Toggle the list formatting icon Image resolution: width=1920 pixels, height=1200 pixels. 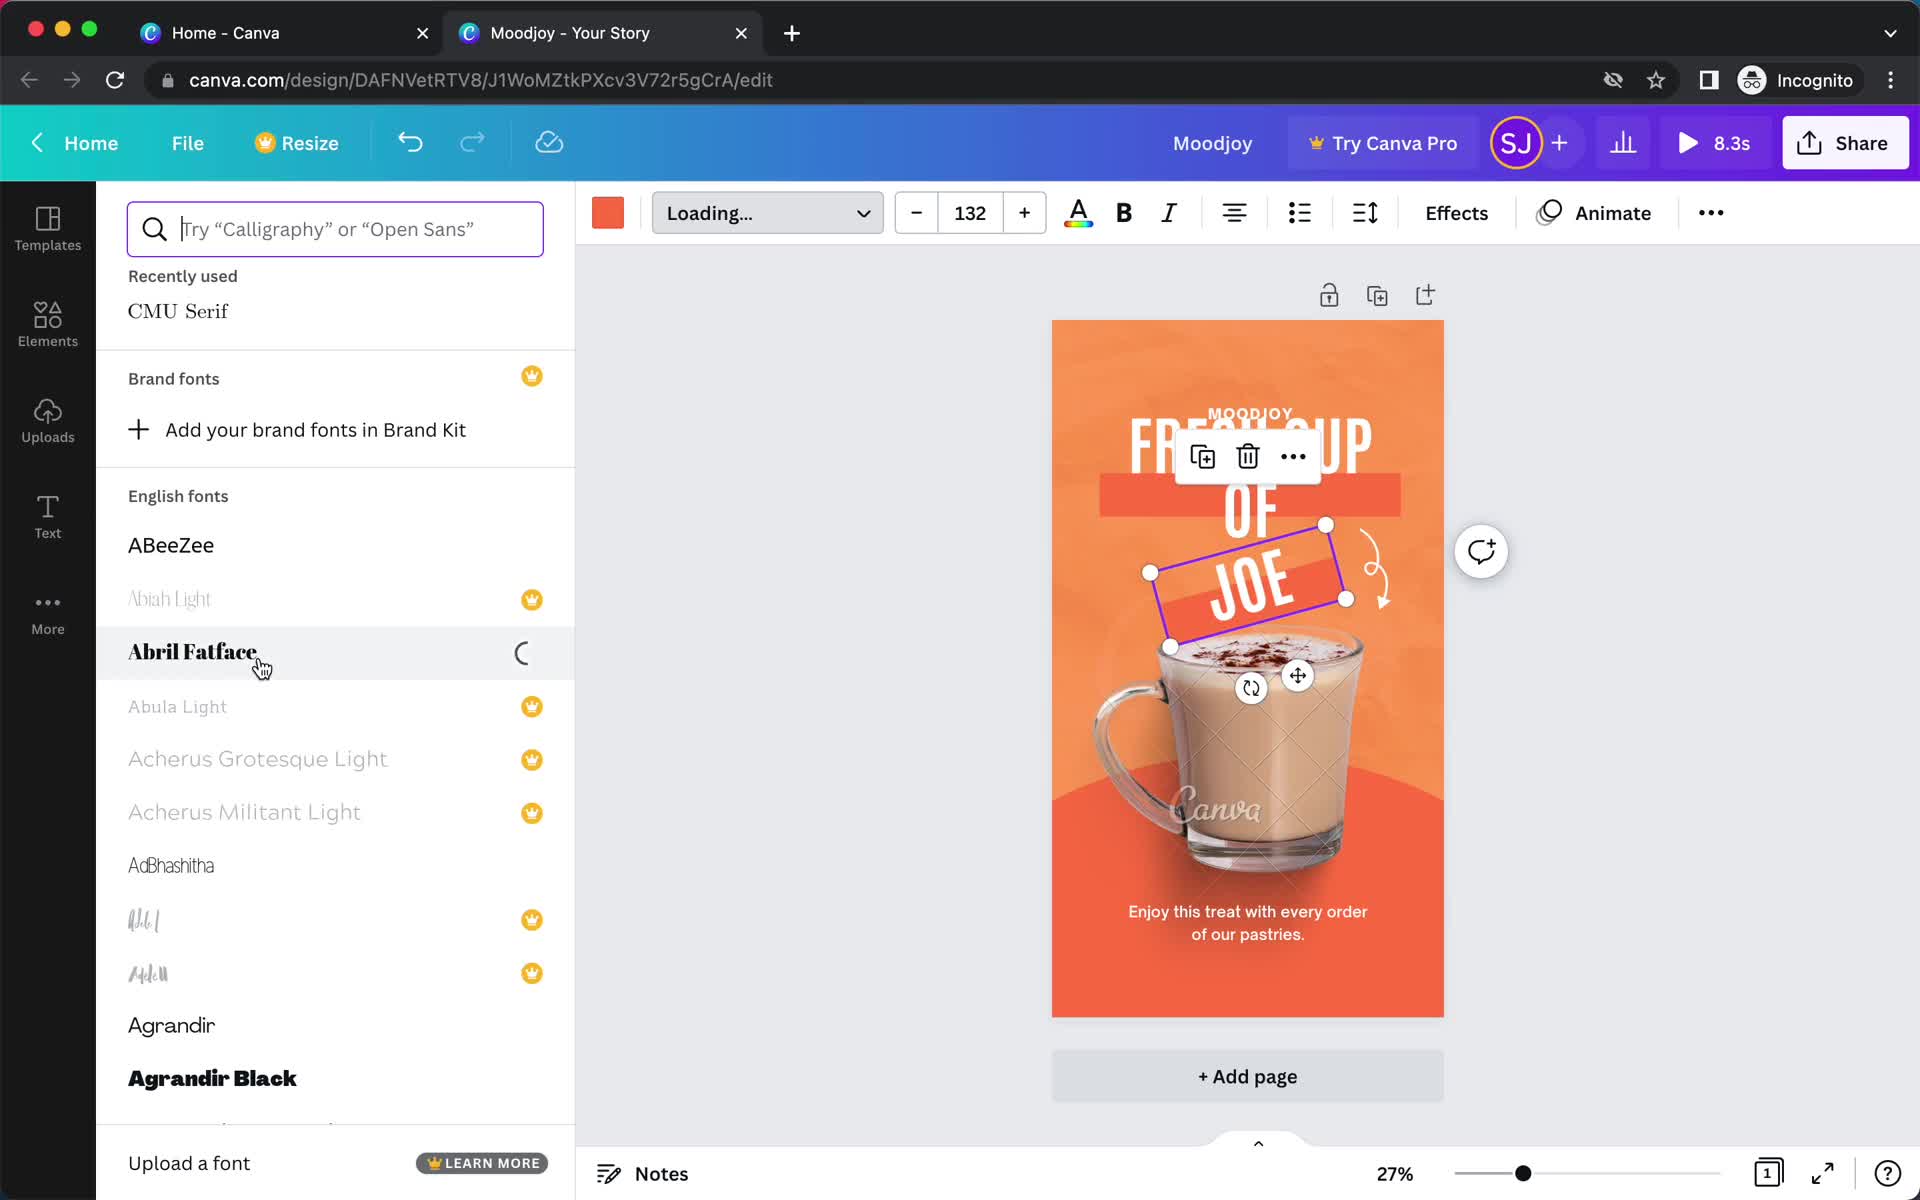[x=1299, y=213]
